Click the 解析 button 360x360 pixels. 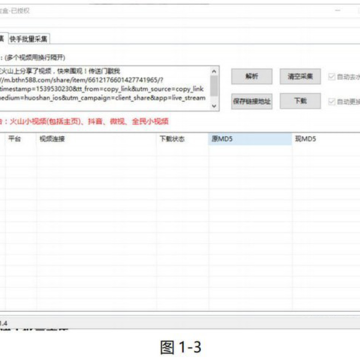pyautogui.click(x=252, y=76)
